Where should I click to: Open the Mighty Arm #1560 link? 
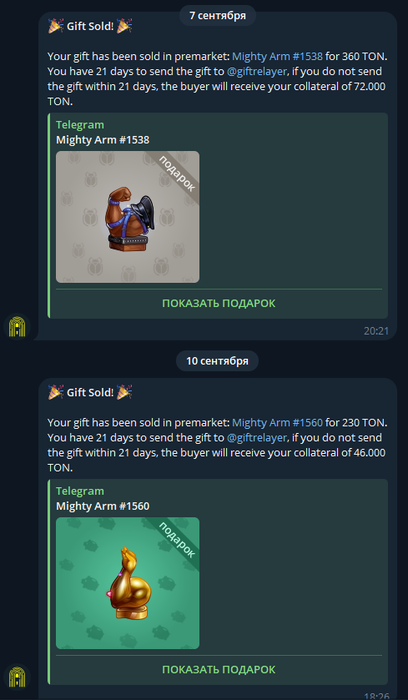277,423
